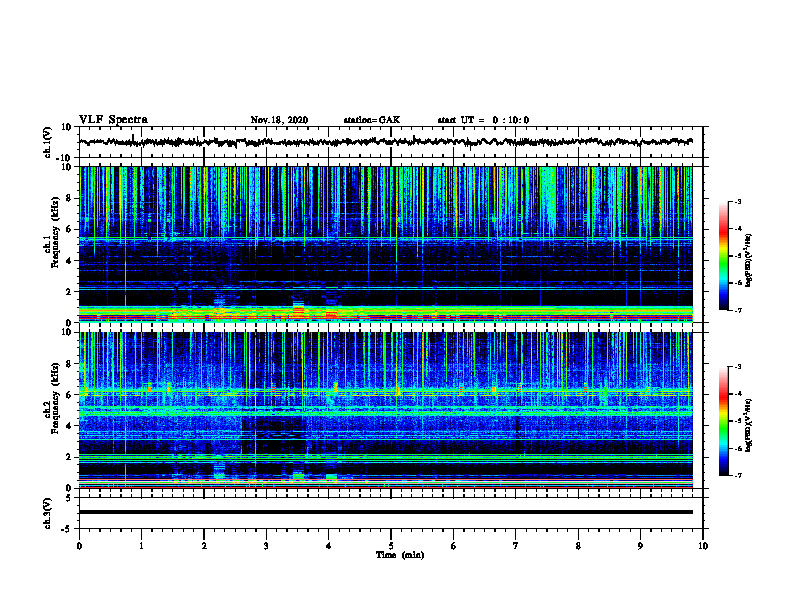Select the date text "Nov.18, 2020"
The width and height of the screenshot is (792, 612).
tap(279, 120)
